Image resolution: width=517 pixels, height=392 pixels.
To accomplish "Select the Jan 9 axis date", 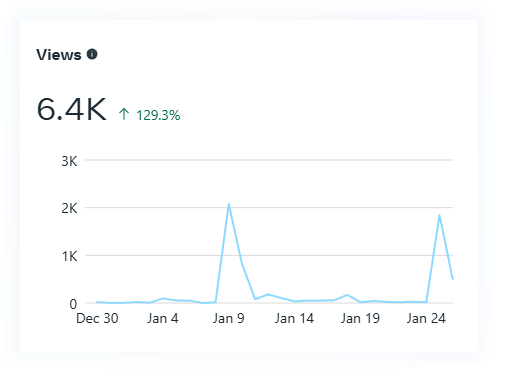I will click(229, 318).
